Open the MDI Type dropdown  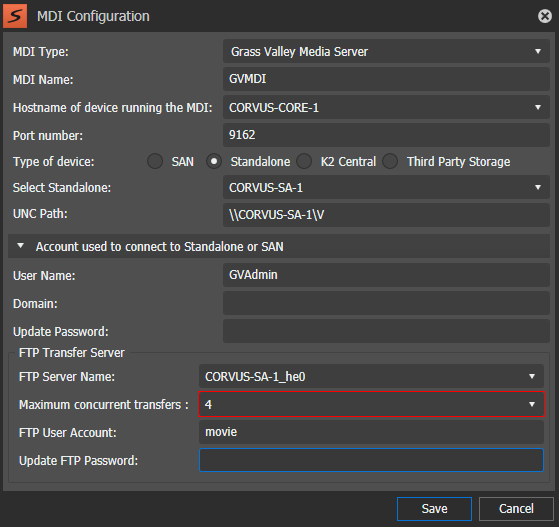pyautogui.click(x=386, y=51)
